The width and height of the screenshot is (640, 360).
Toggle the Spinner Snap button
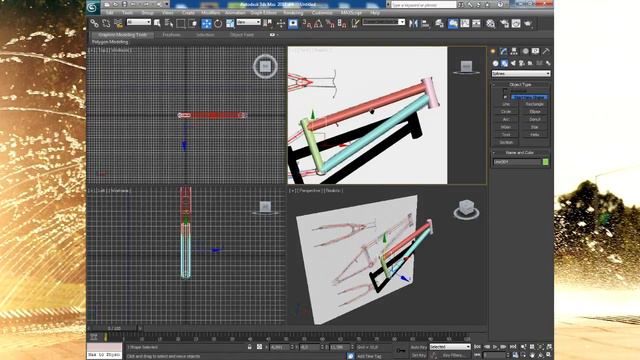tap(342, 23)
